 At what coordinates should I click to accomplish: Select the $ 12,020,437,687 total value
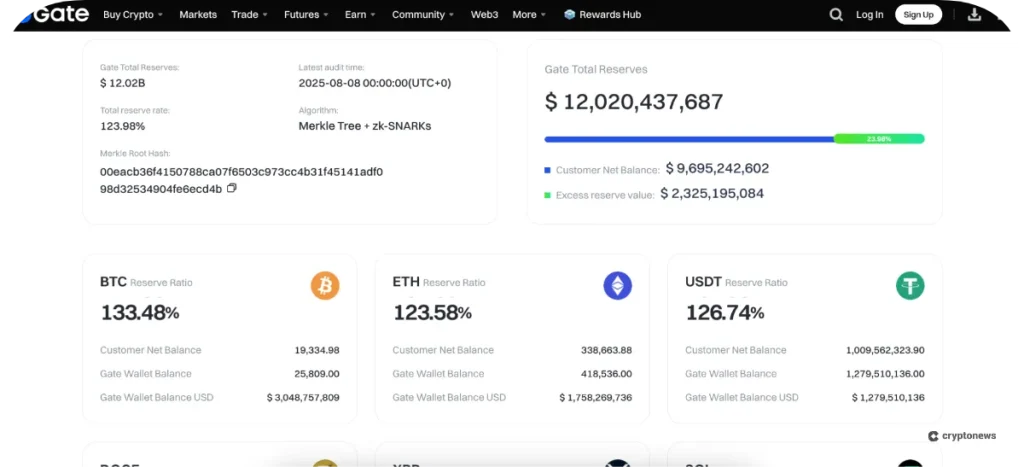(x=634, y=102)
